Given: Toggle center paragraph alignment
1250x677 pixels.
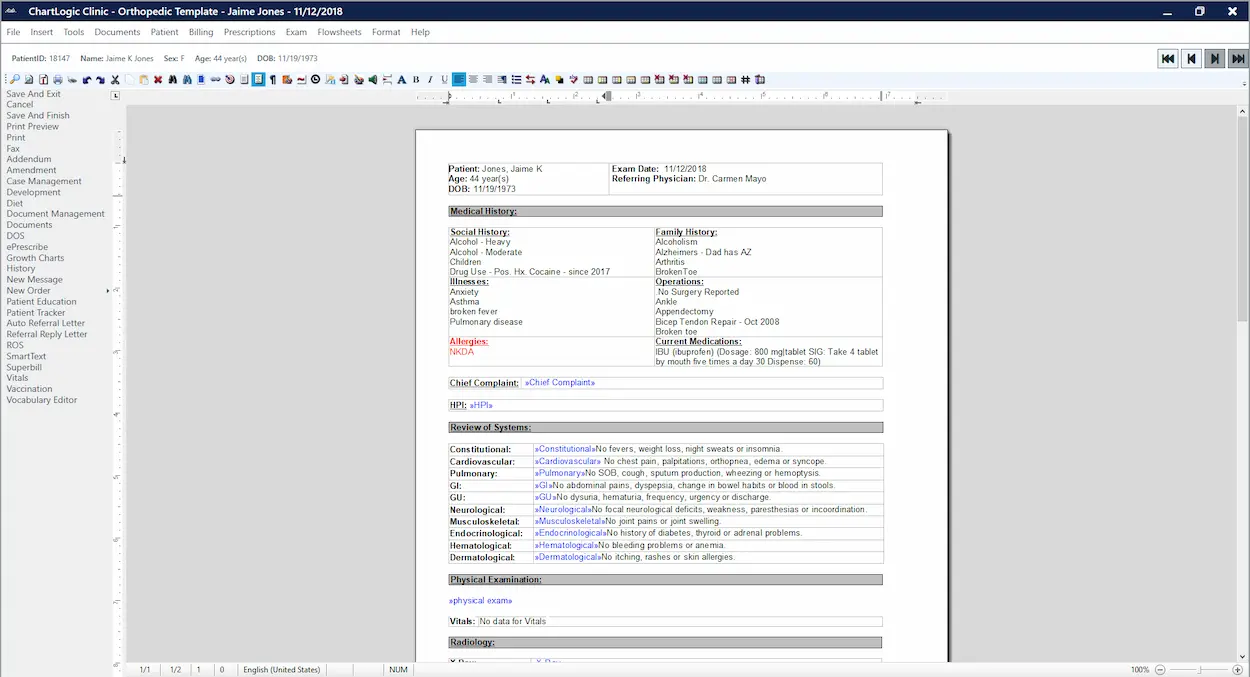Looking at the screenshot, I should coord(474,79).
